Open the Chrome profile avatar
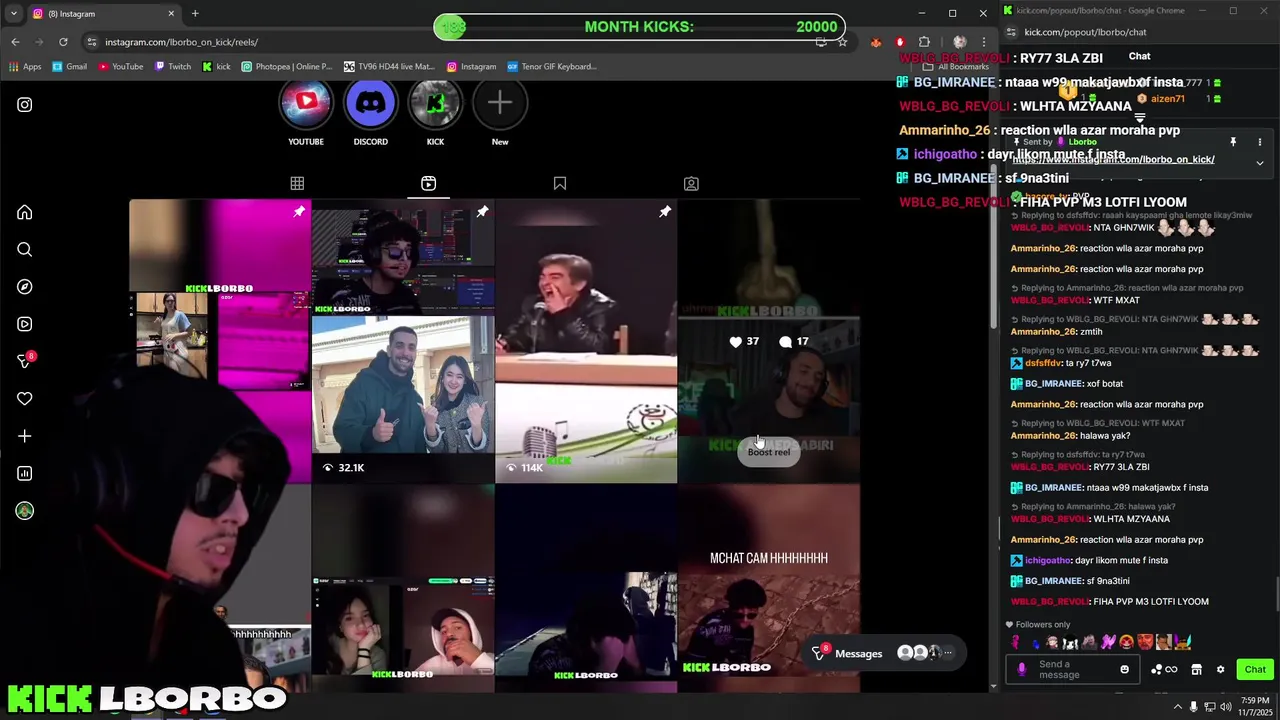This screenshot has width=1280, height=720. pos(960,42)
